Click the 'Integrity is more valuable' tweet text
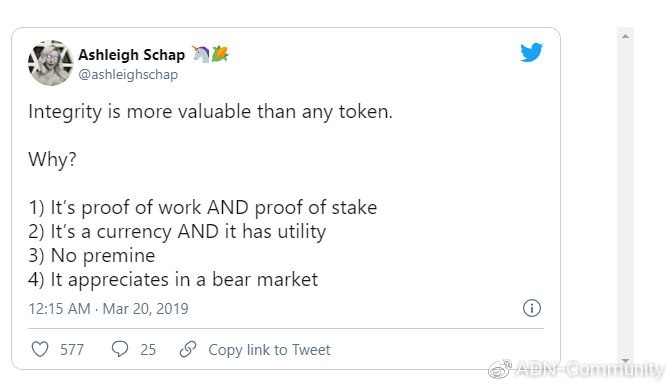 click(x=210, y=112)
